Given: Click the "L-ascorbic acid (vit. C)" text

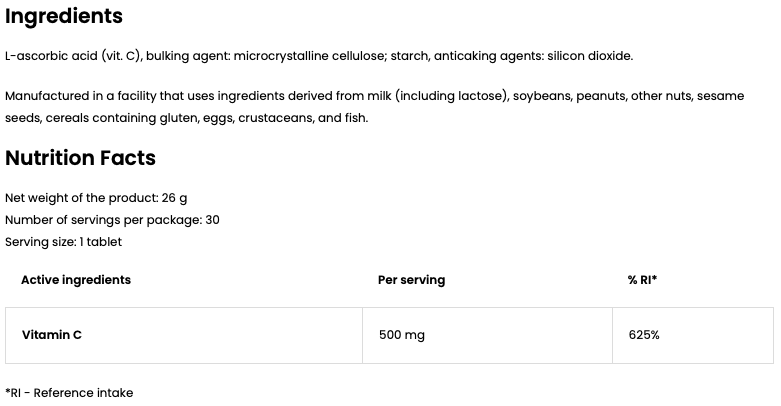Looking at the screenshot, I should pos(72,56).
